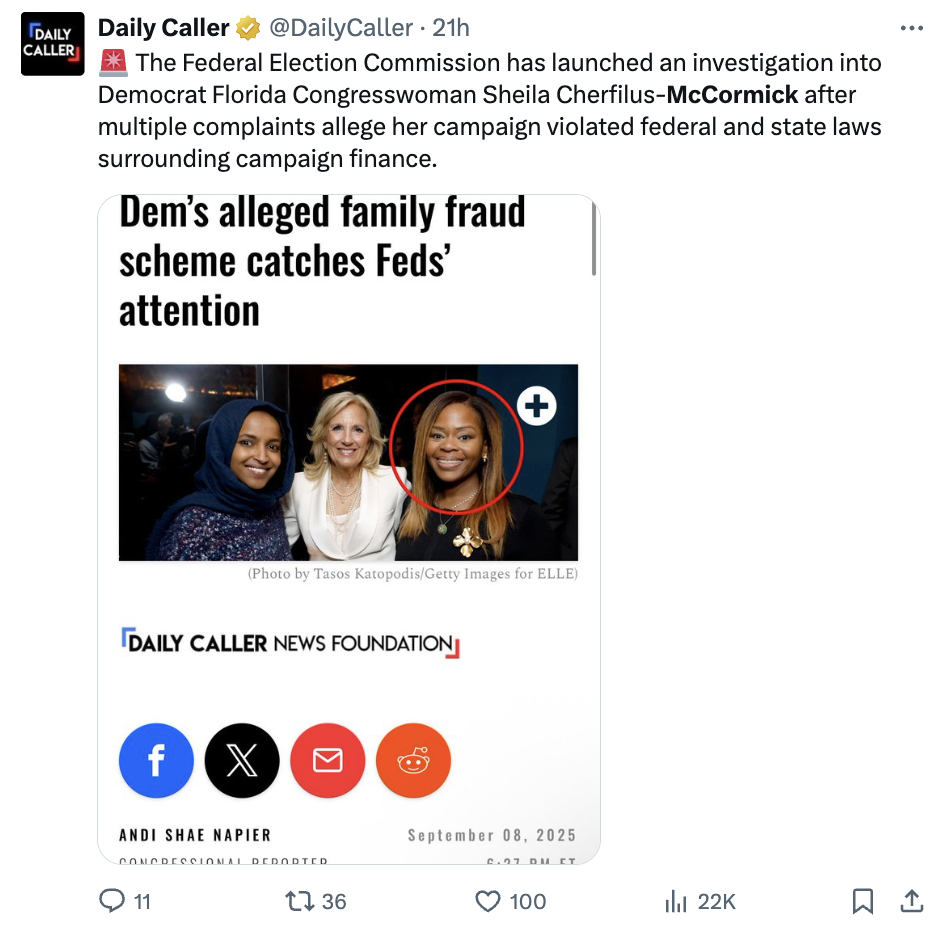This screenshot has width=950, height=932.
Task: Share article via X icon
Action: (x=242, y=761)
